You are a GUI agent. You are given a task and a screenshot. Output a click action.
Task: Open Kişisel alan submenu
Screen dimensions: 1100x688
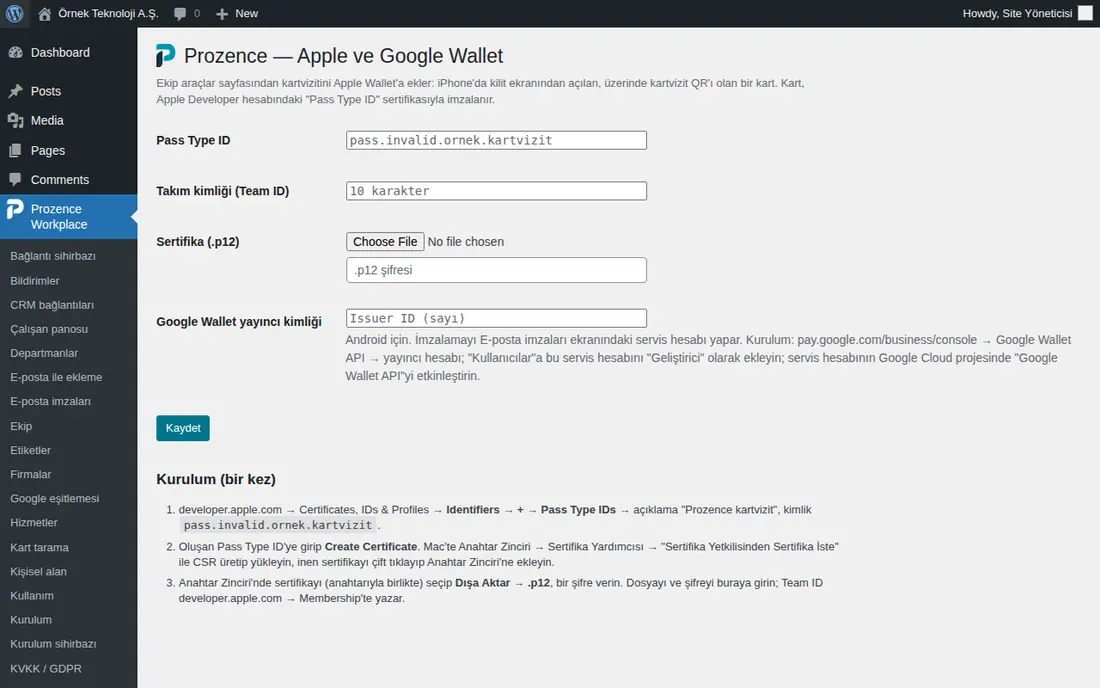(x=39, y=572)
